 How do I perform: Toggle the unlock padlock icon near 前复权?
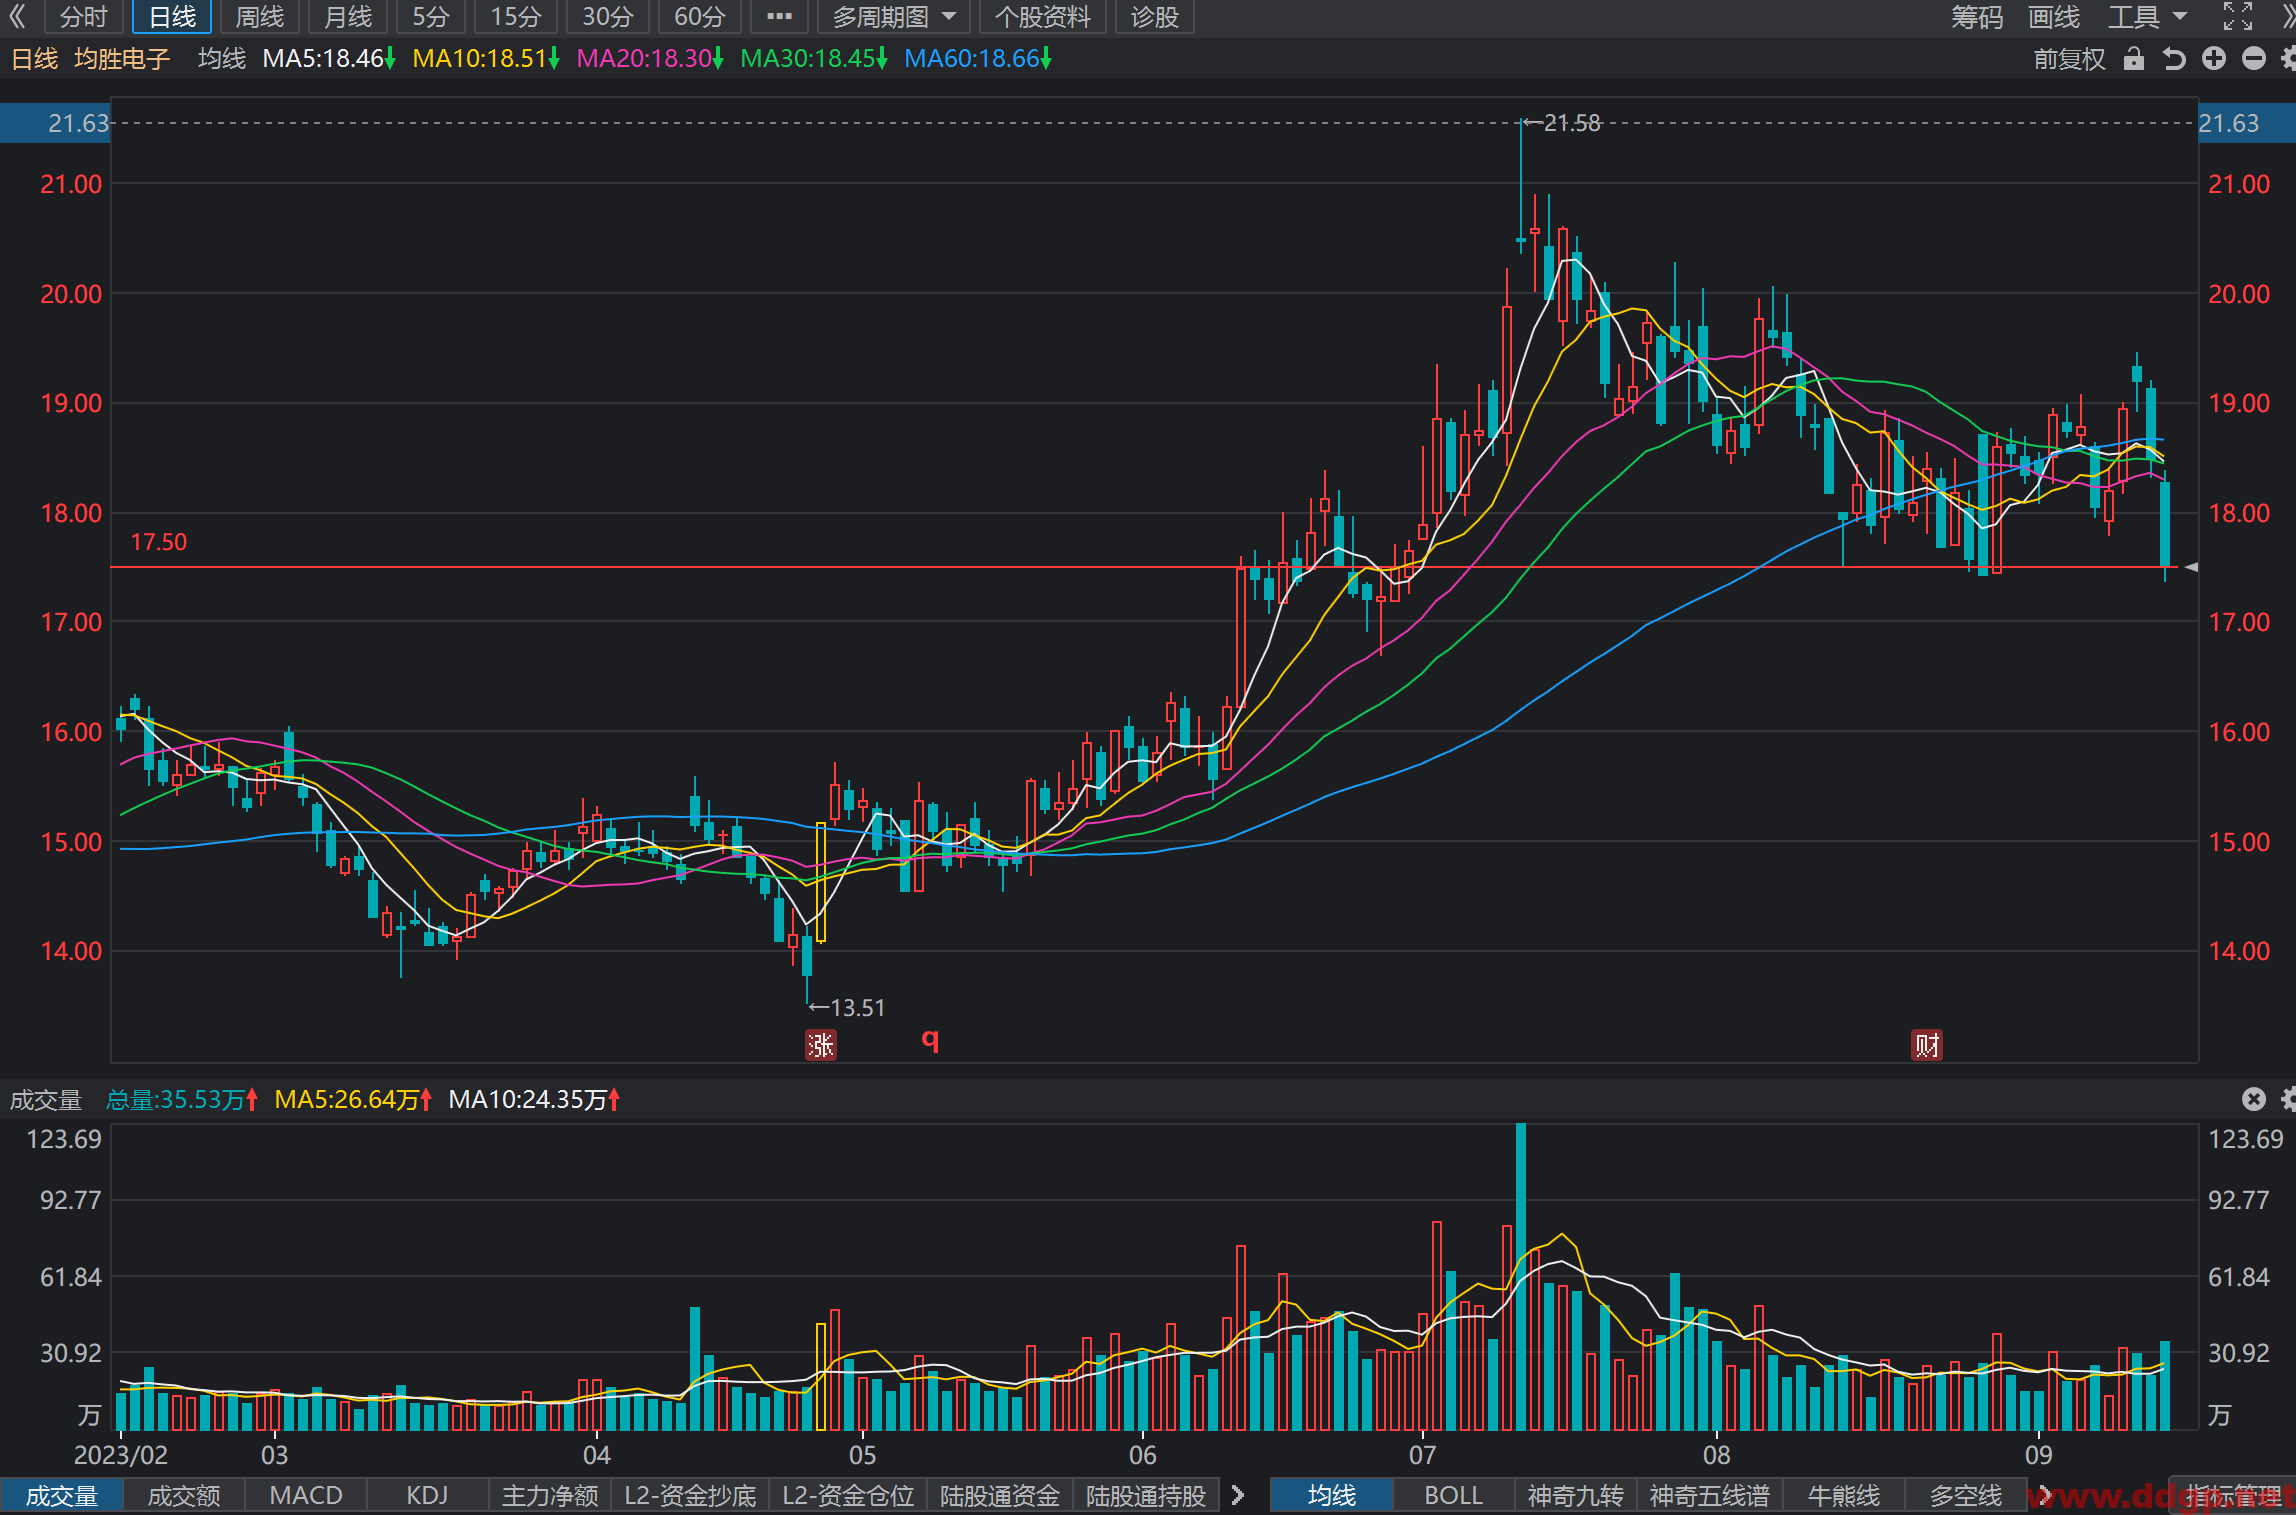point(2133,59)
